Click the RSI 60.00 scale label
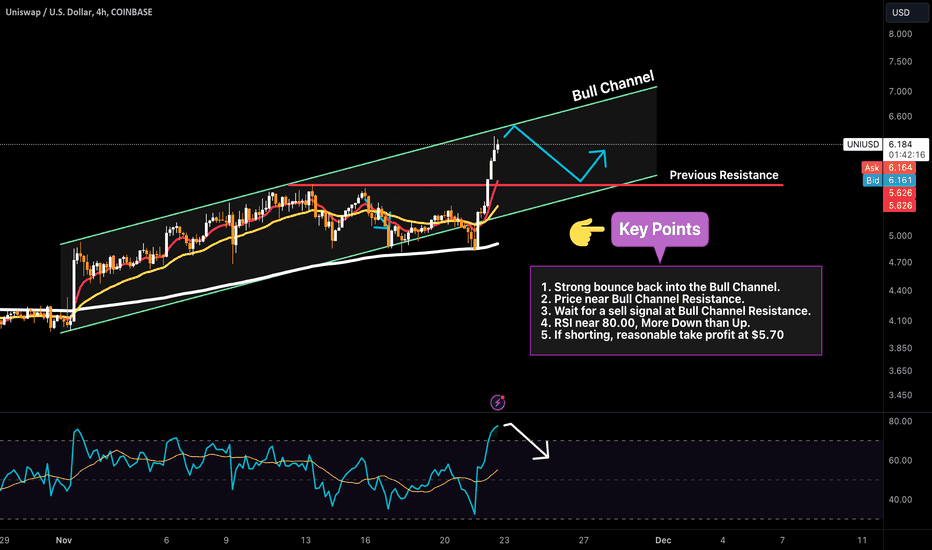The image size is (932, 550). click(x=900, y=461)
